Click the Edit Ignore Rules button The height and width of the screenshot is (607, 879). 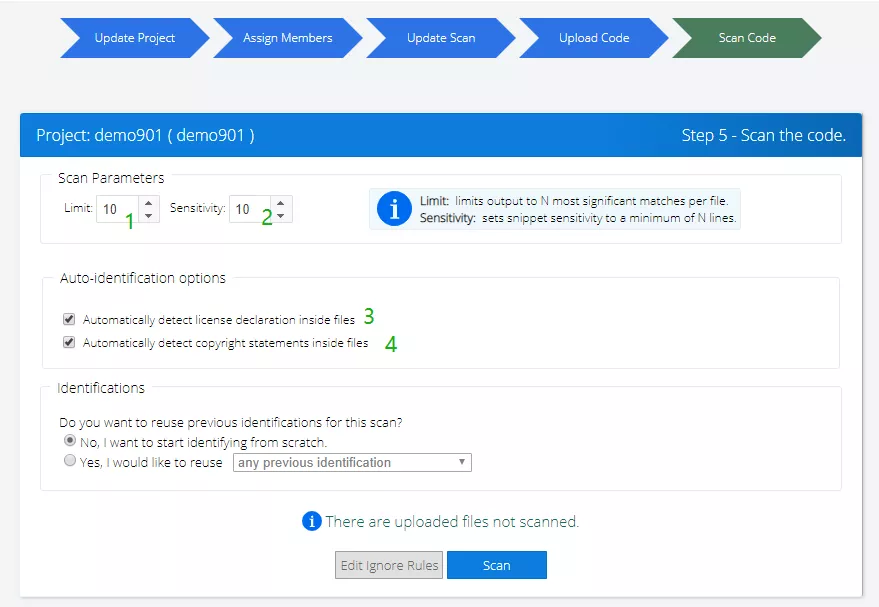[389, 565]
